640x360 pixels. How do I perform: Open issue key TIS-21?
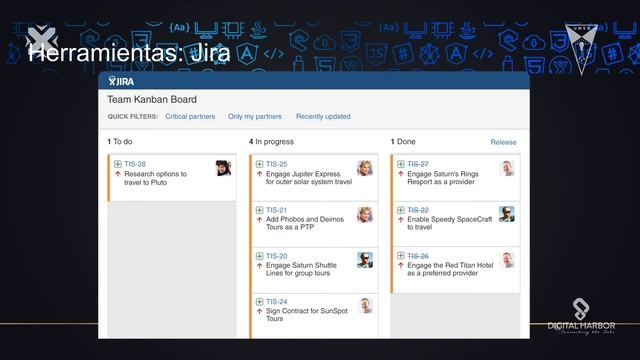tap(276, 210)
